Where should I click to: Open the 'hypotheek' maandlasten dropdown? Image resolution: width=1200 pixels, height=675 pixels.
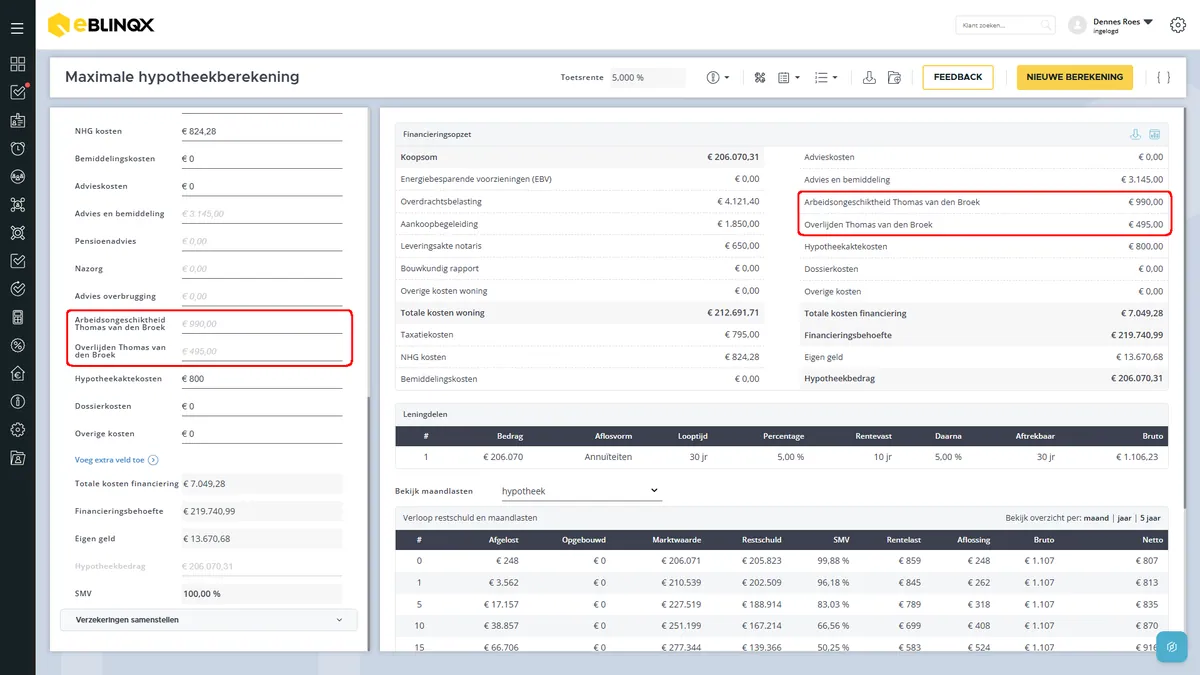point(580,491)
